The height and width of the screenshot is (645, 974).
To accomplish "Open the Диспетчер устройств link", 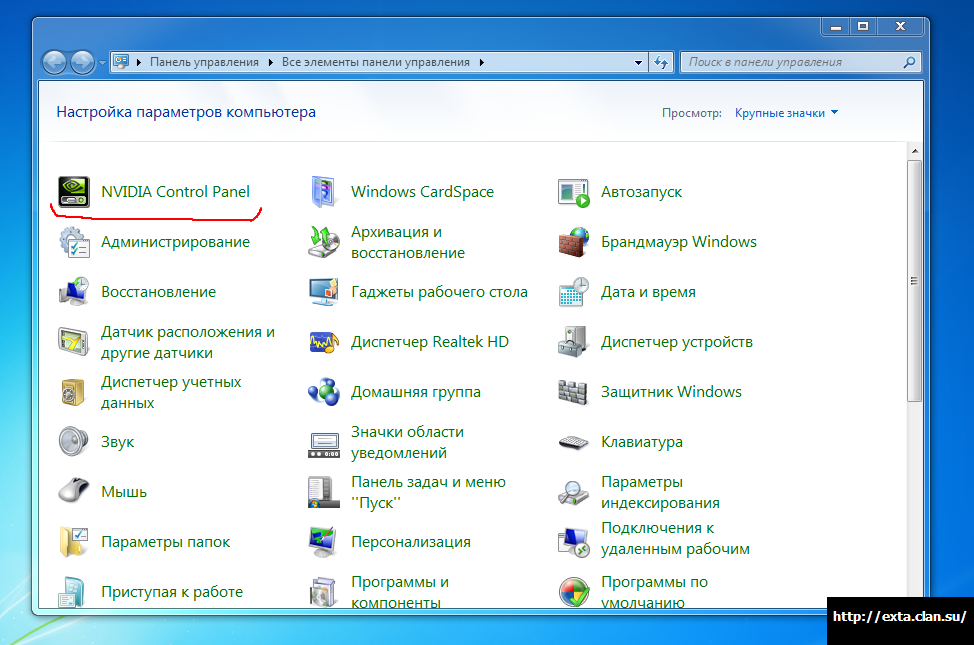I will tap(676, 342).
